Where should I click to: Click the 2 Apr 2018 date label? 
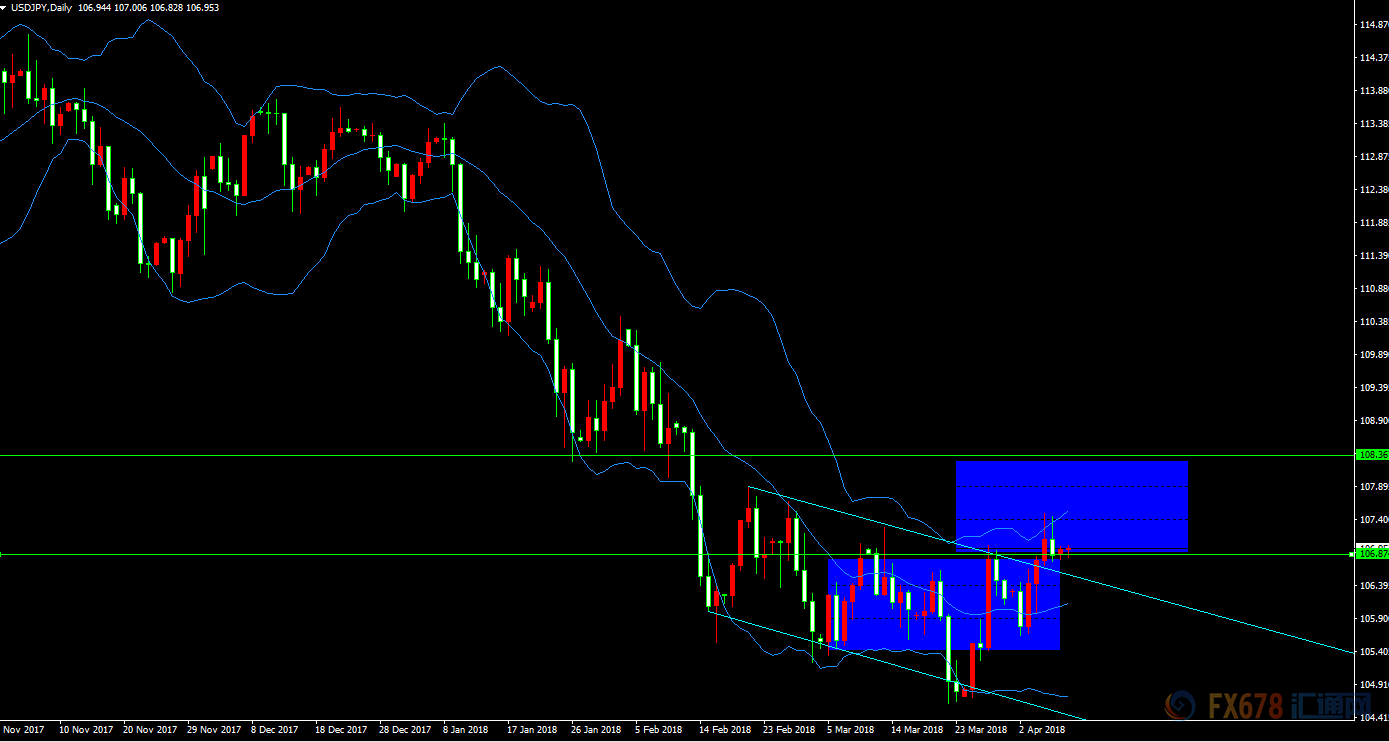point(1042,730)
